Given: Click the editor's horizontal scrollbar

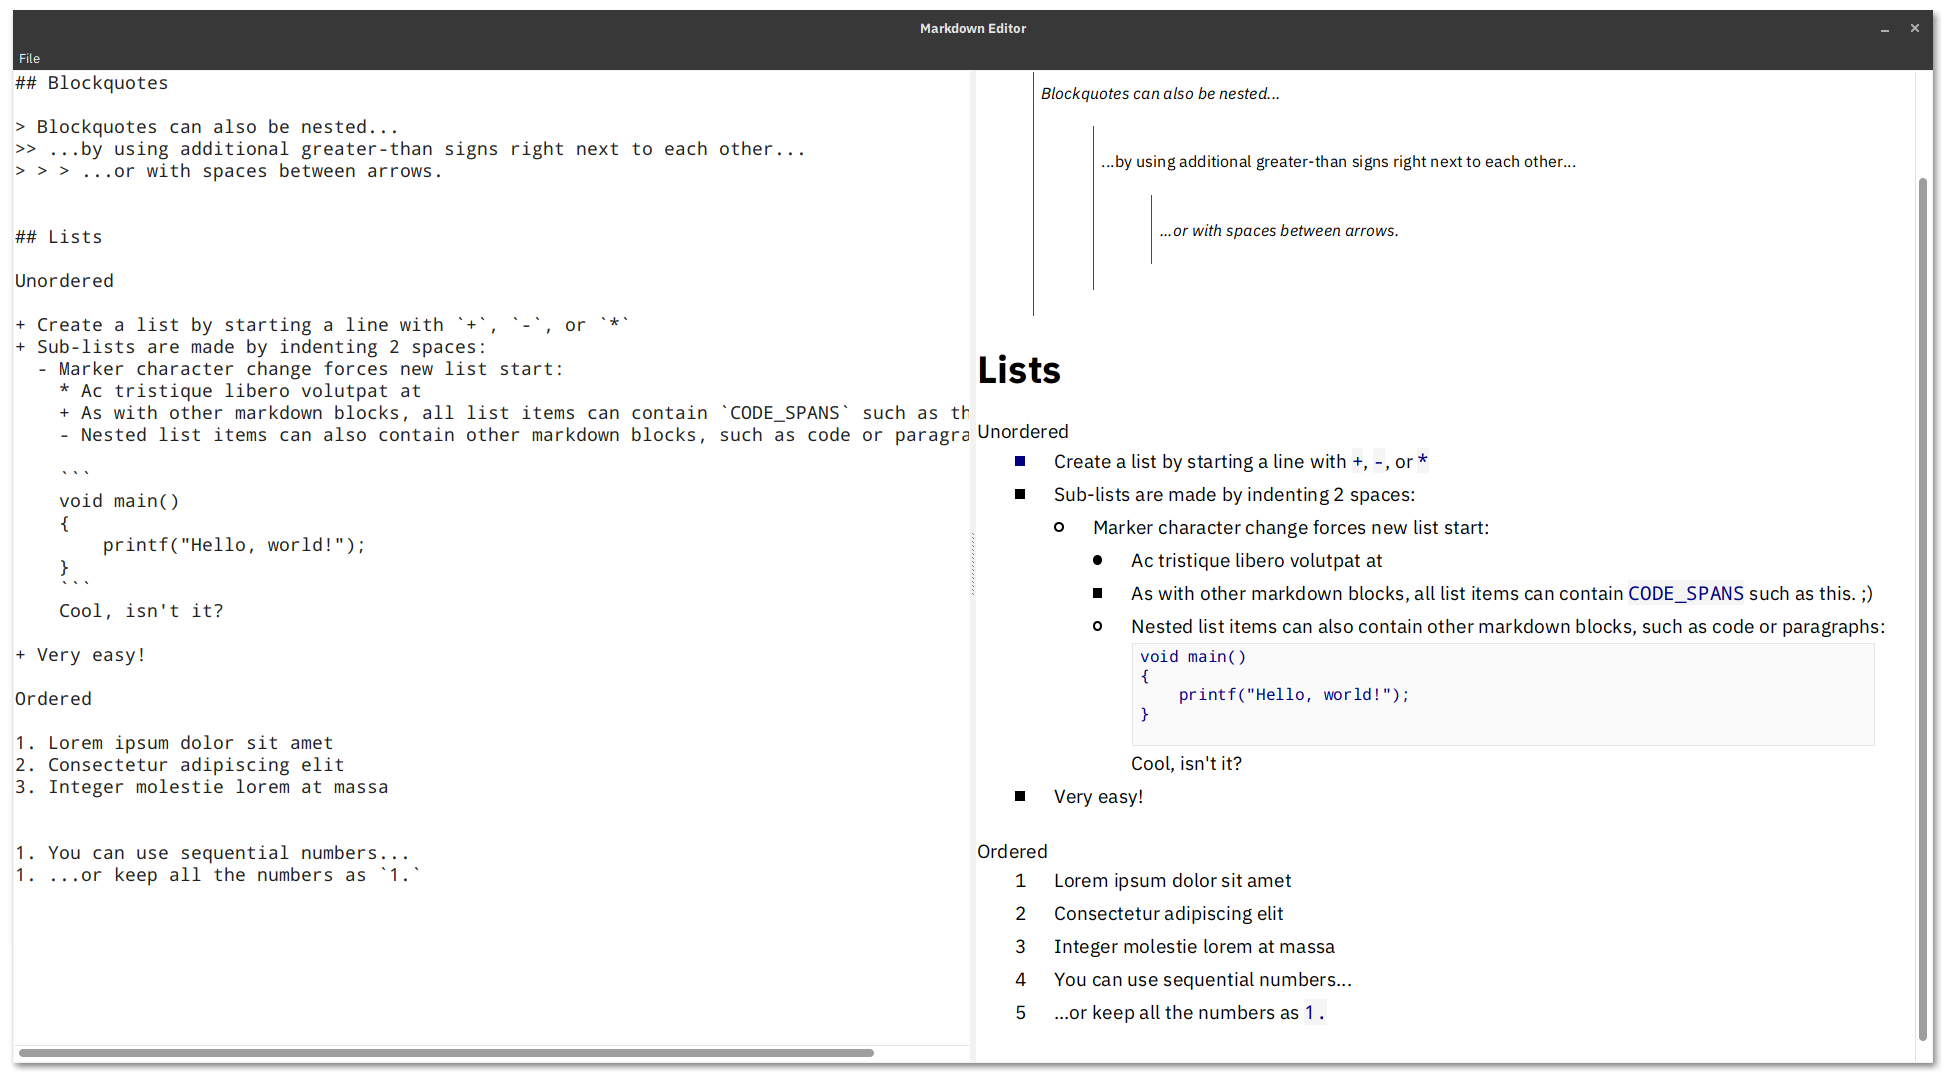Looking at the screenshot, I should click(446, 1052).
